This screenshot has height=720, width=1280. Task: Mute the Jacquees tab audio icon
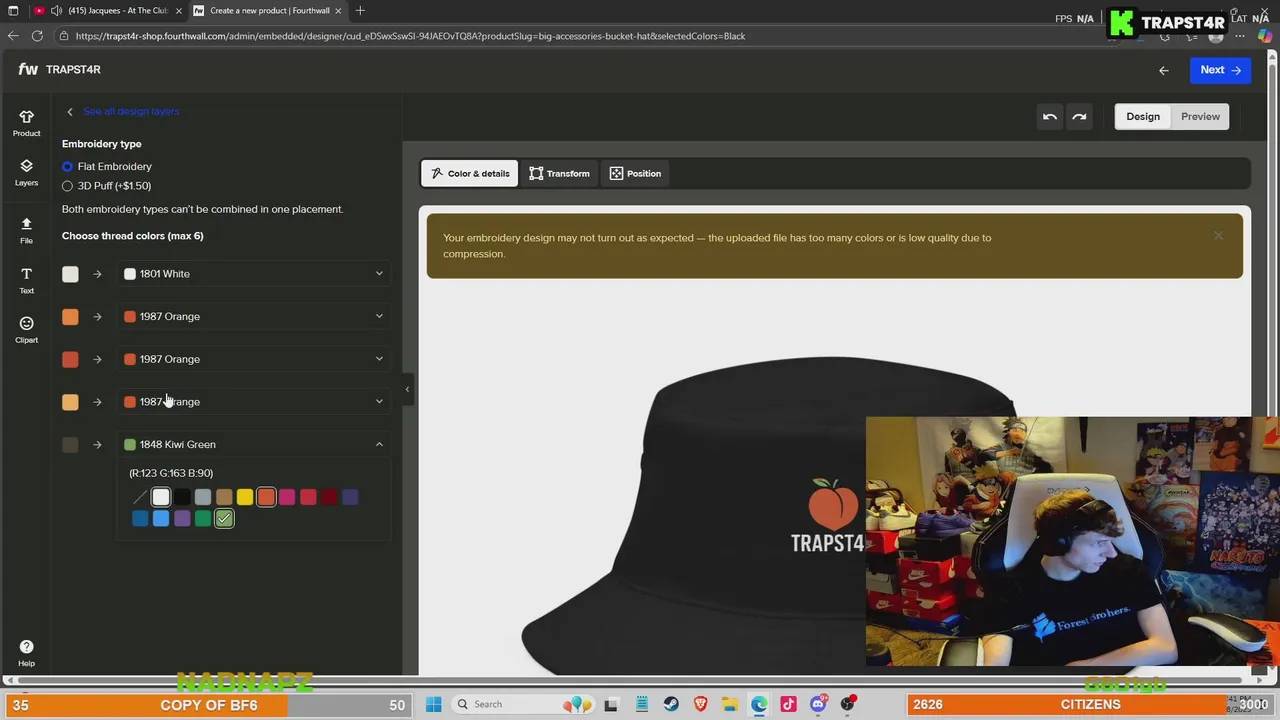(x=56, y=11)
